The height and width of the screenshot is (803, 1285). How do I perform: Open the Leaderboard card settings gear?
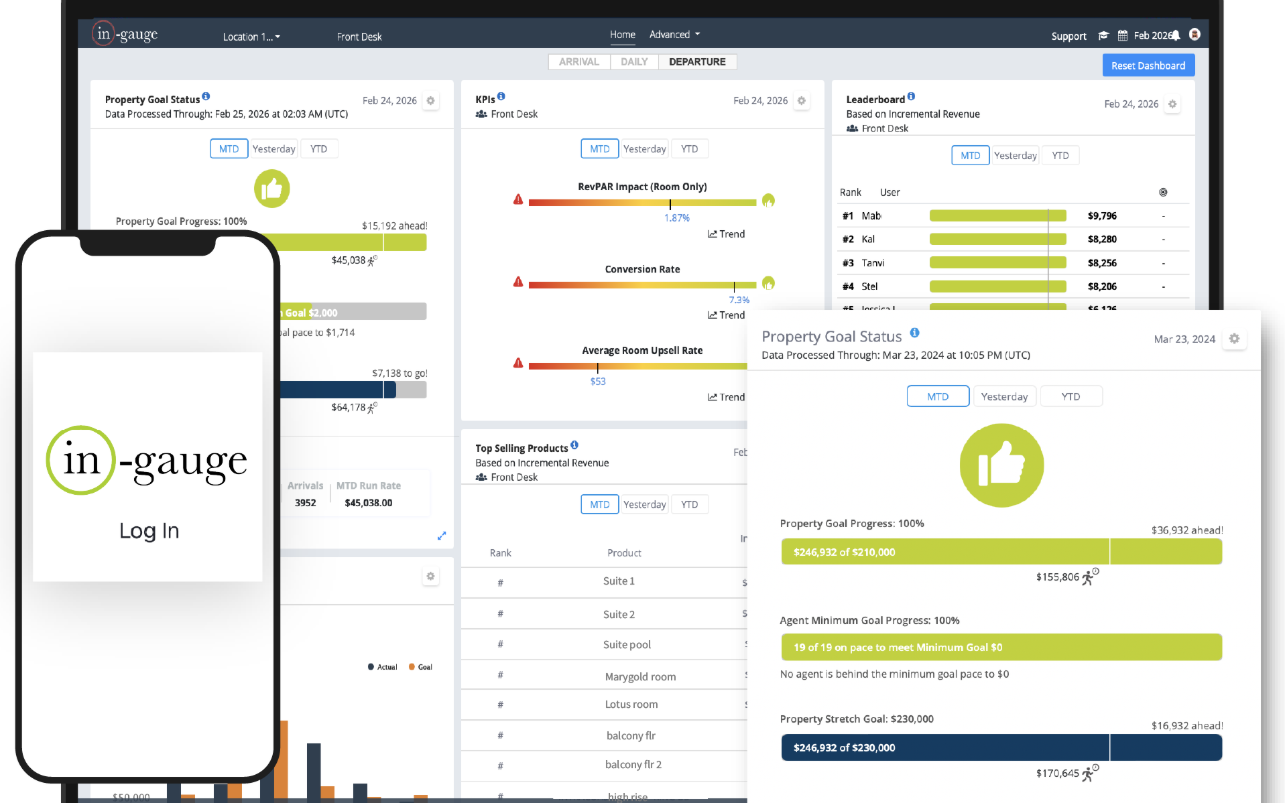1173,104
